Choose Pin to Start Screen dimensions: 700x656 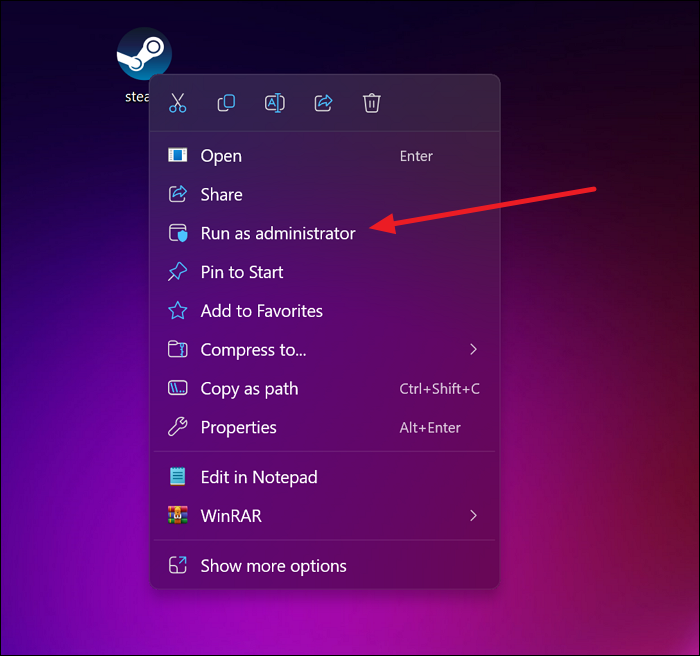pos(241,272)
